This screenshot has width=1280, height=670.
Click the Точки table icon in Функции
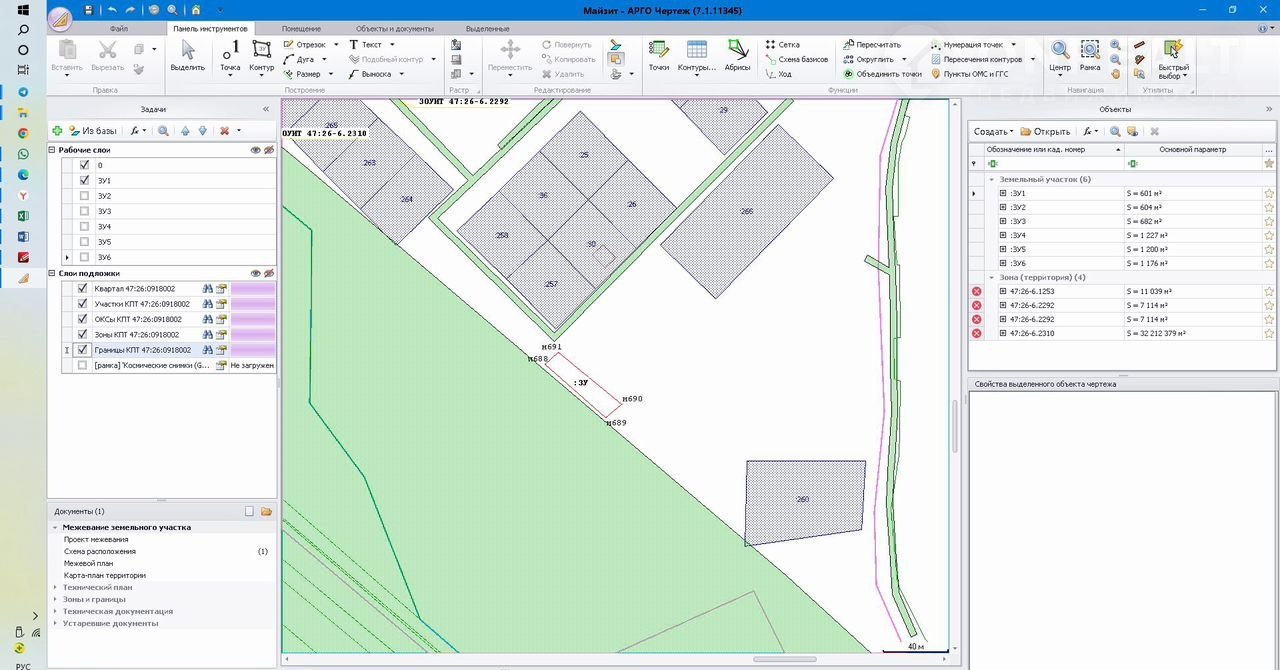658,54
